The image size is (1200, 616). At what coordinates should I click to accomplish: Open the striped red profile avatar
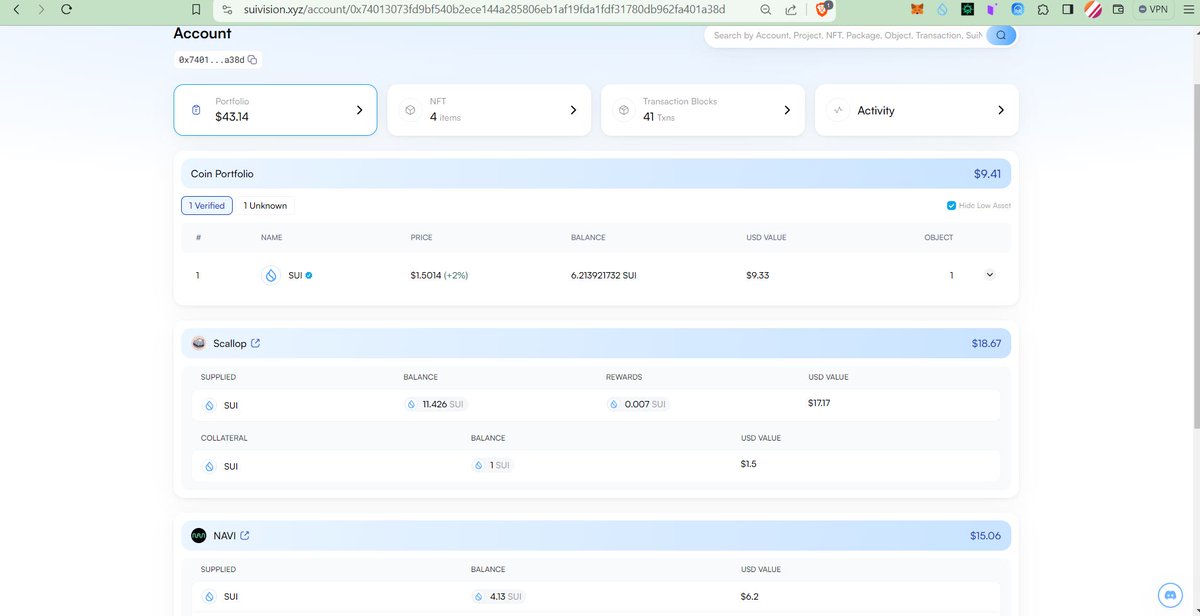click(x=1094, y=9)
